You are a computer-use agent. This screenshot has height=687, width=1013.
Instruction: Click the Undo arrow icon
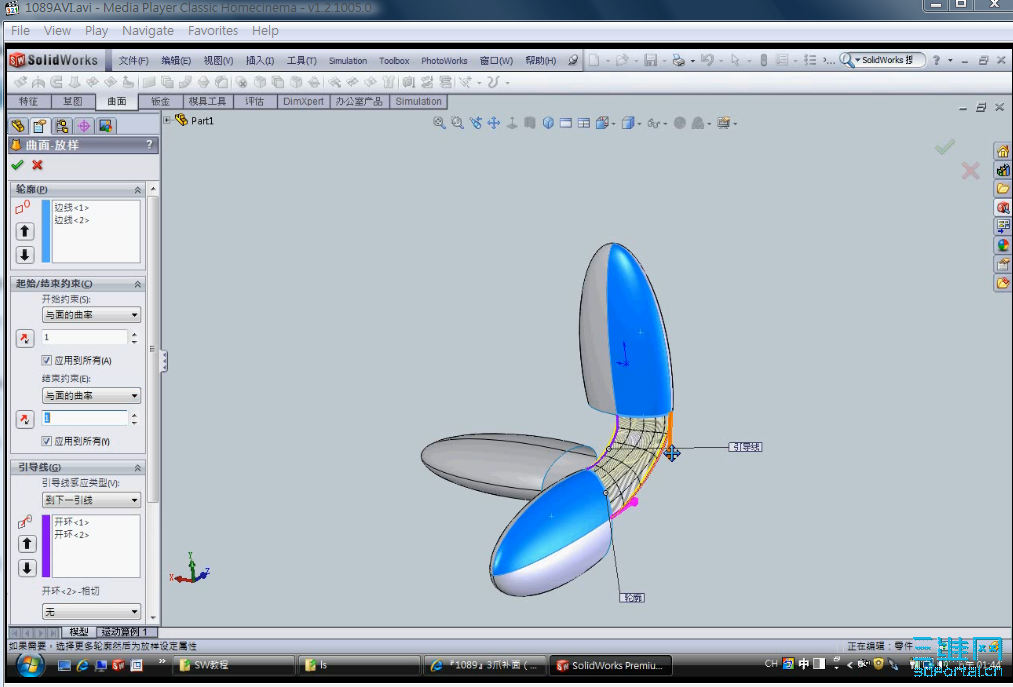tap(707, 60)
